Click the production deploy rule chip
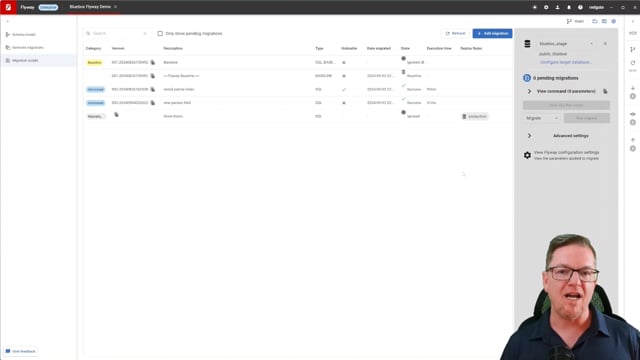 (475, 117)
